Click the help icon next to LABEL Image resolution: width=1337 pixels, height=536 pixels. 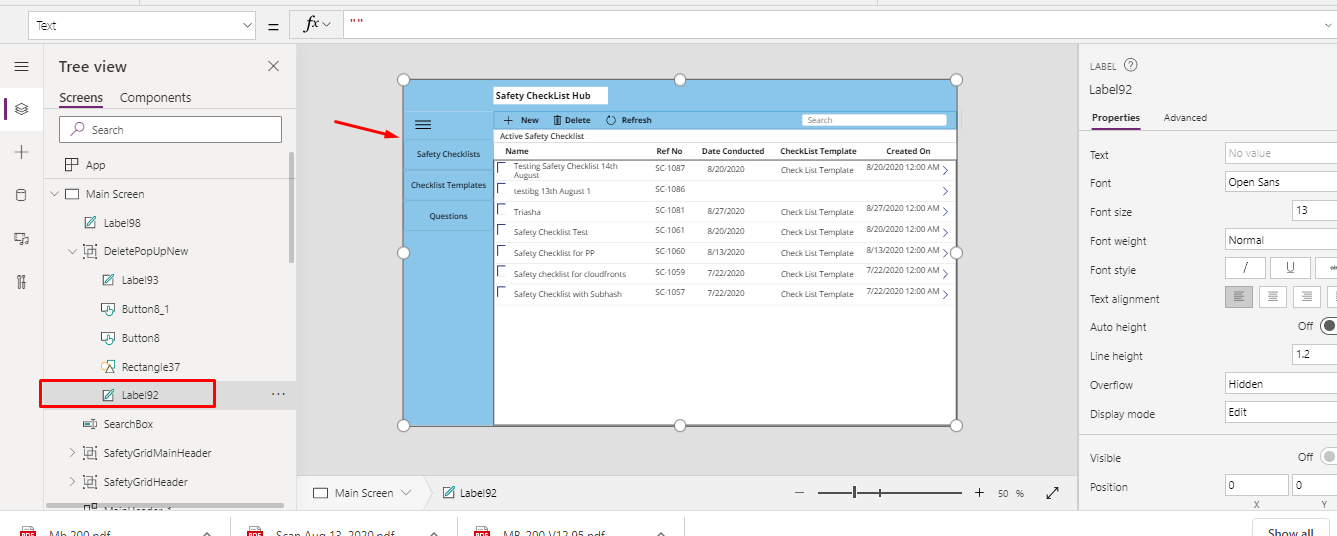point(1131,66)
